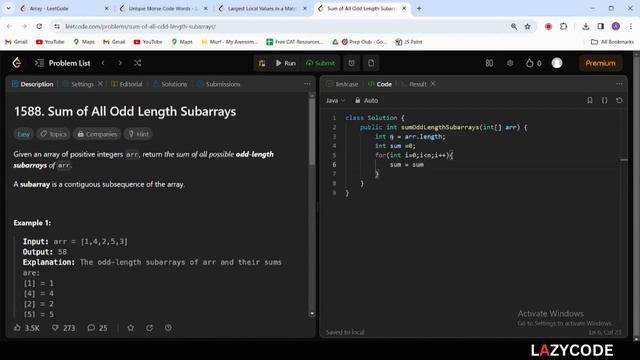Go to next problem arrow
Image resolution: width=640 pixels, height=360 pixels.
(120, 63)
